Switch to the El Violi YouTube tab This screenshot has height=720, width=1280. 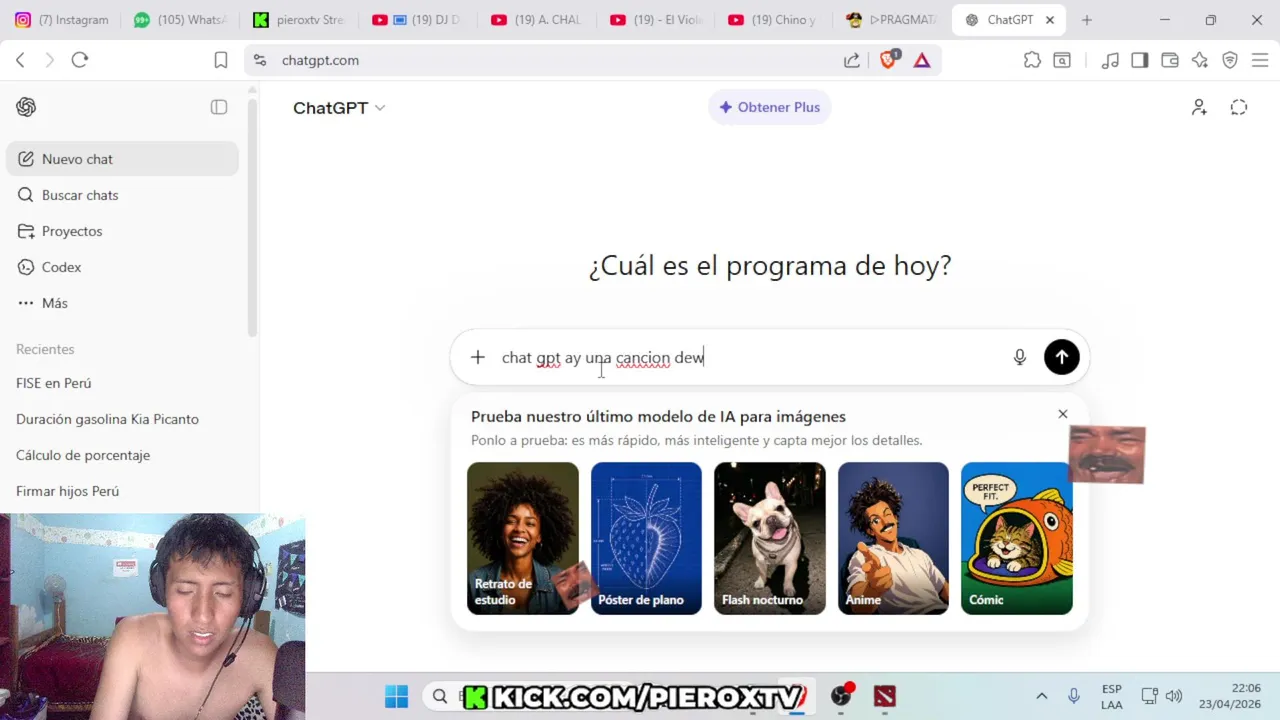click(x=656, y=20)
